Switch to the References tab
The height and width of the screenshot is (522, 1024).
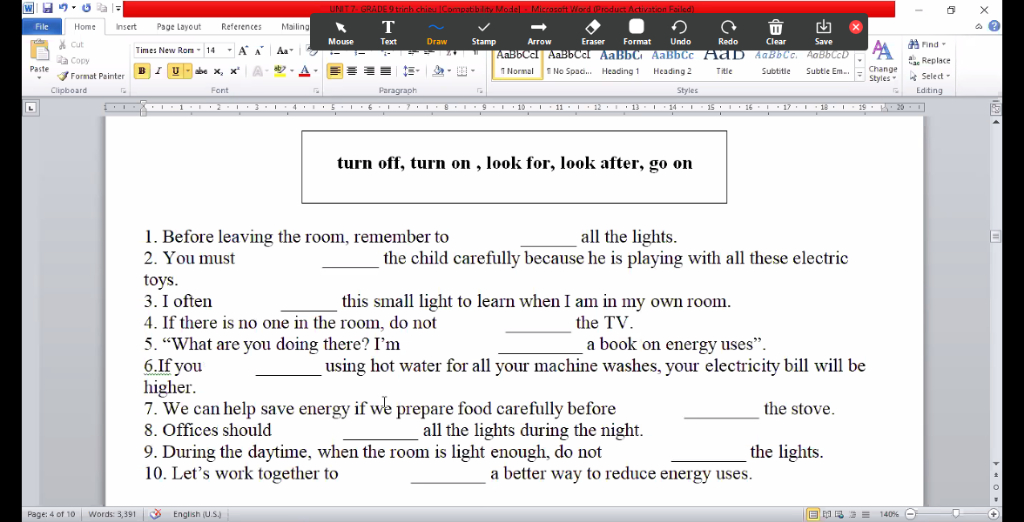click(x=241, y=27)
